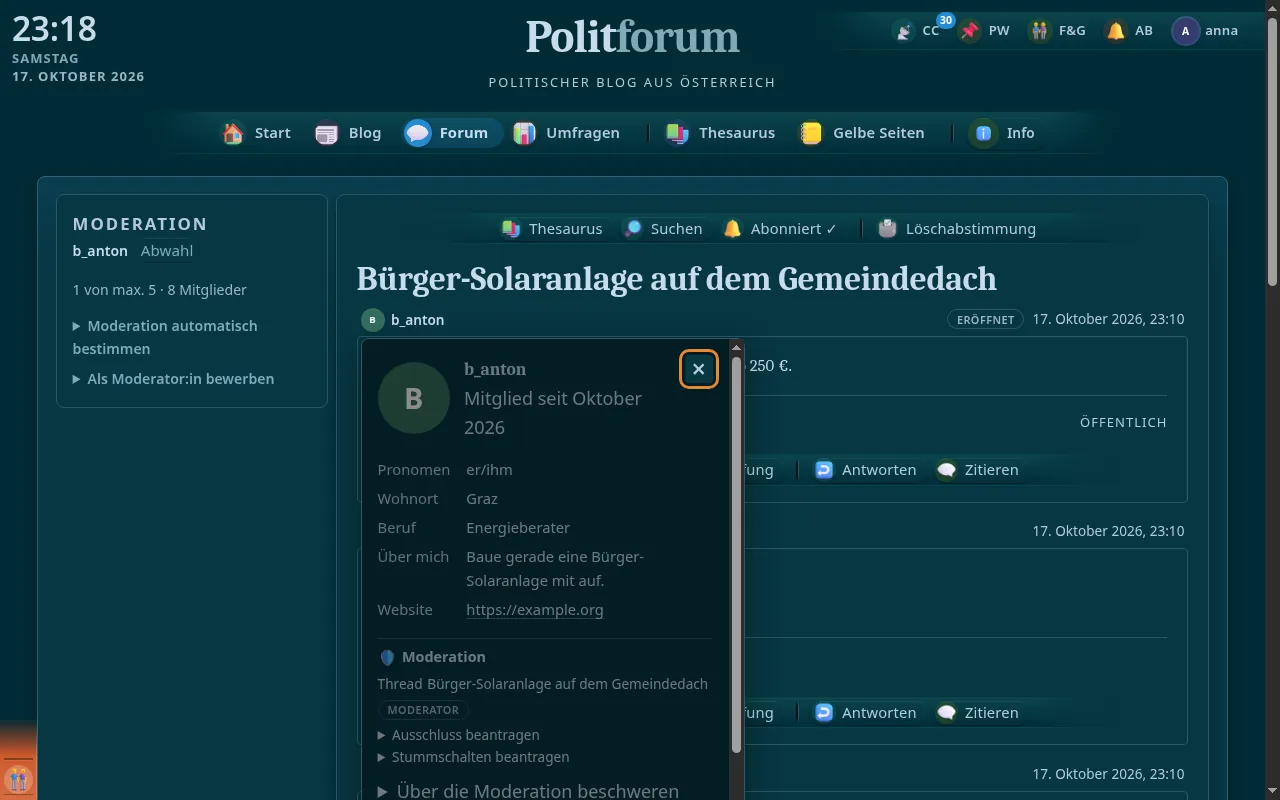1280x800 pixels.
Task: Click the shield icon beside Moderation heading
Action: point(387,657)
